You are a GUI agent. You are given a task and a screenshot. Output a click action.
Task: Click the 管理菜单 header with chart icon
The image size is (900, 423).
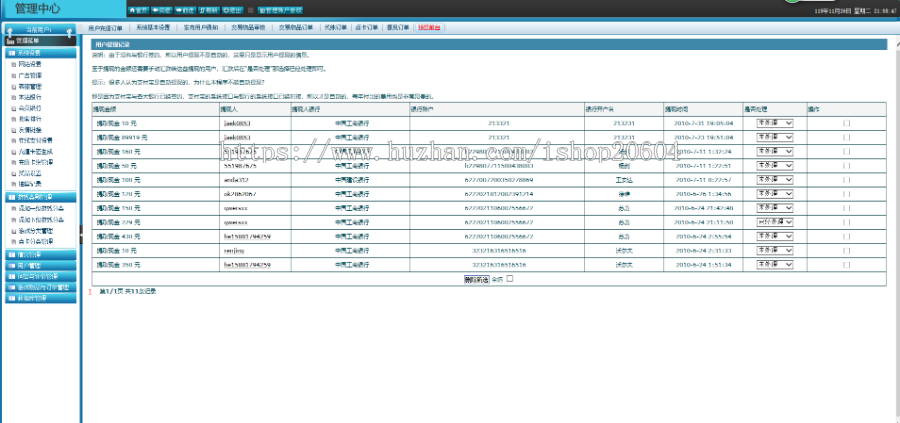(40, 41)
